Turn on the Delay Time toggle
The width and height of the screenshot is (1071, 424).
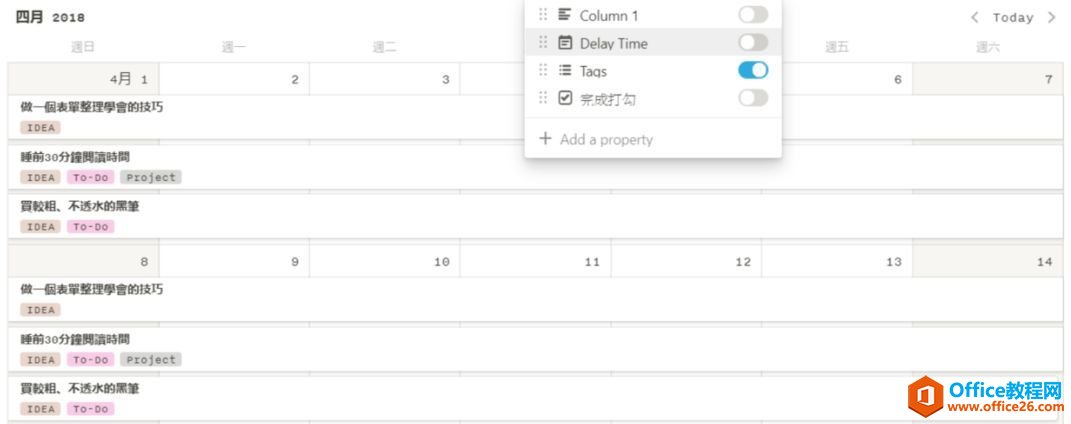click(753, 42)
